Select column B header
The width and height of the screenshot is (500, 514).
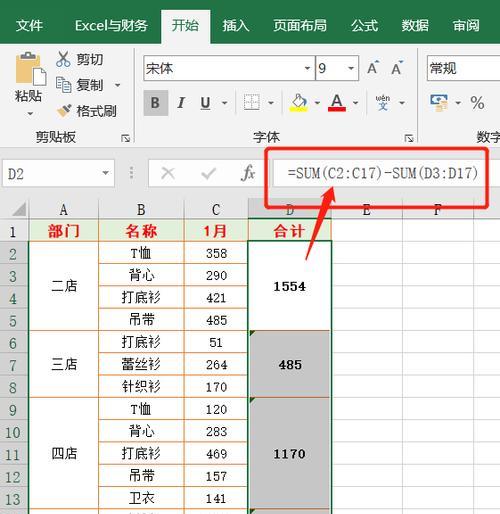pyautogui.click(x=141, y=210)
